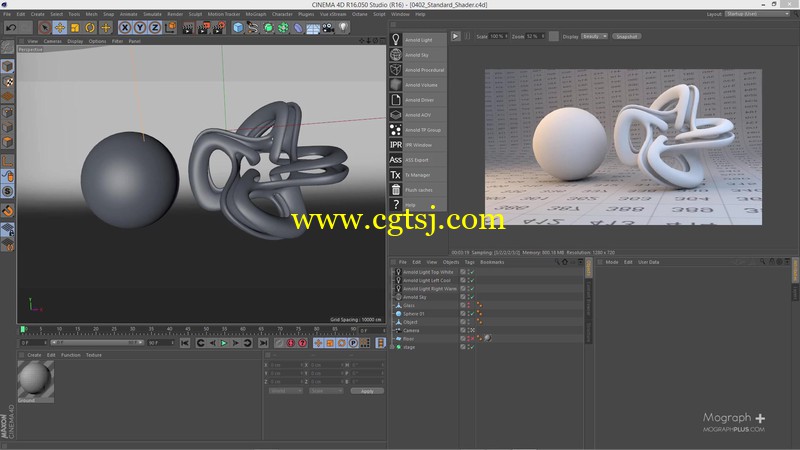Click timeline frame 45 marker
The height and width of the screenshot is (450, 800).
188,329
